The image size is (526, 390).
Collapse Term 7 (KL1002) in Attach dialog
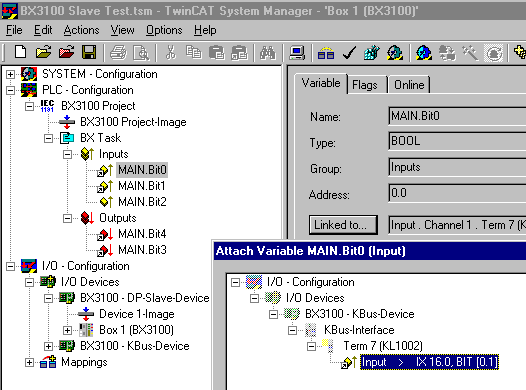pos(312,346)
